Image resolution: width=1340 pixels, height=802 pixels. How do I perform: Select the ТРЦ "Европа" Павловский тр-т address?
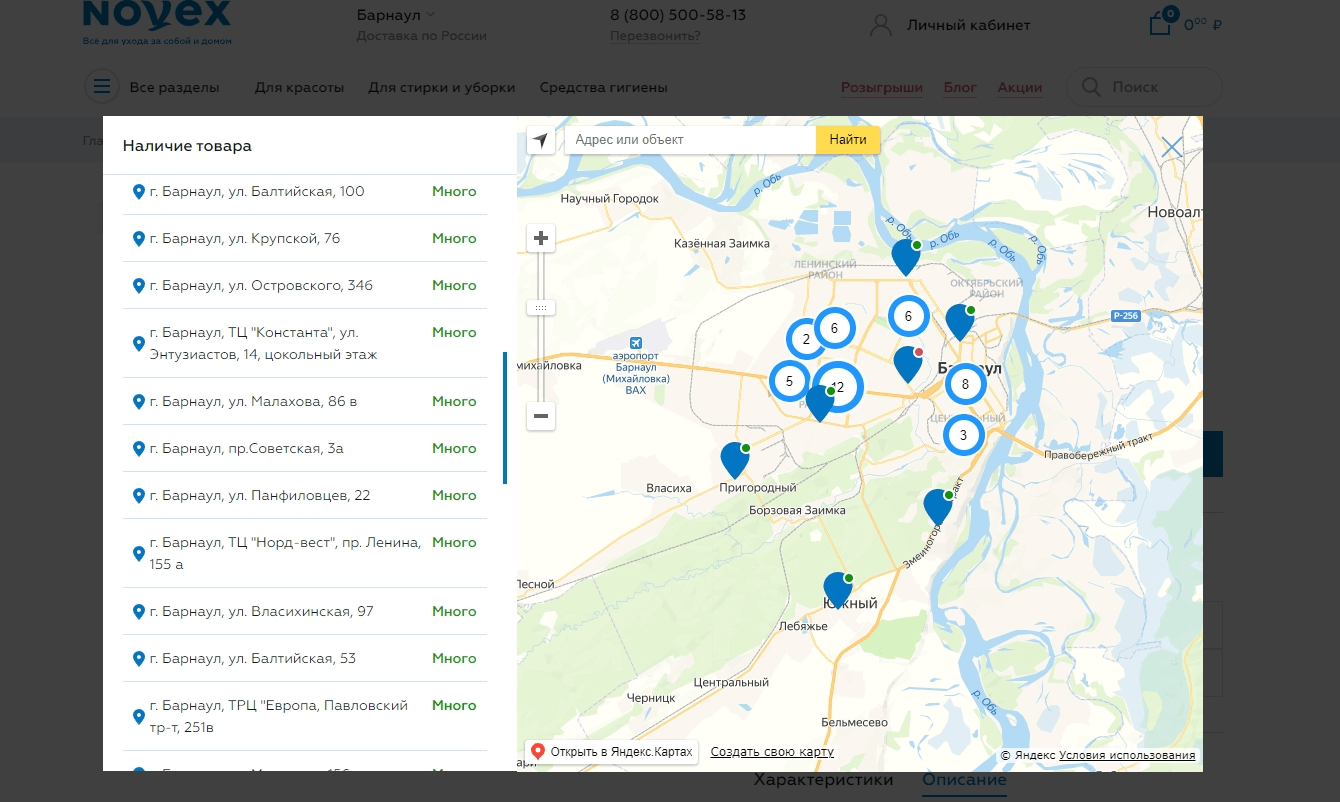tap(279, 716)
